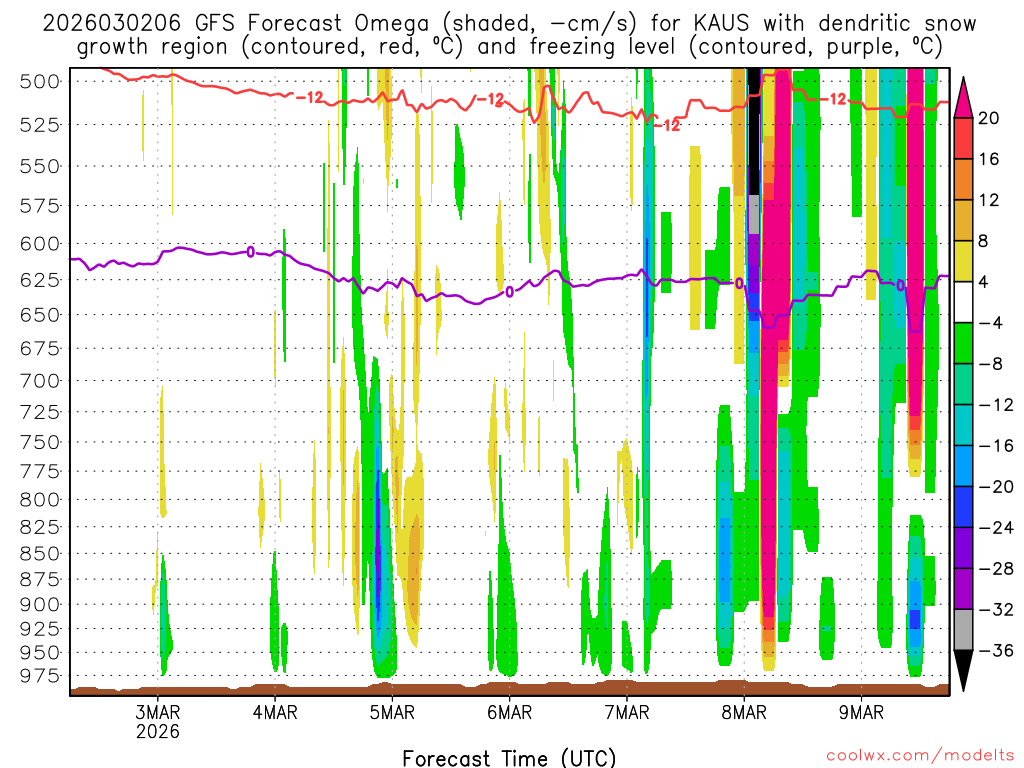Click the 750 pressure level label
The height and width of the screenshot is (768, 1024).
(x=39, y=442)
